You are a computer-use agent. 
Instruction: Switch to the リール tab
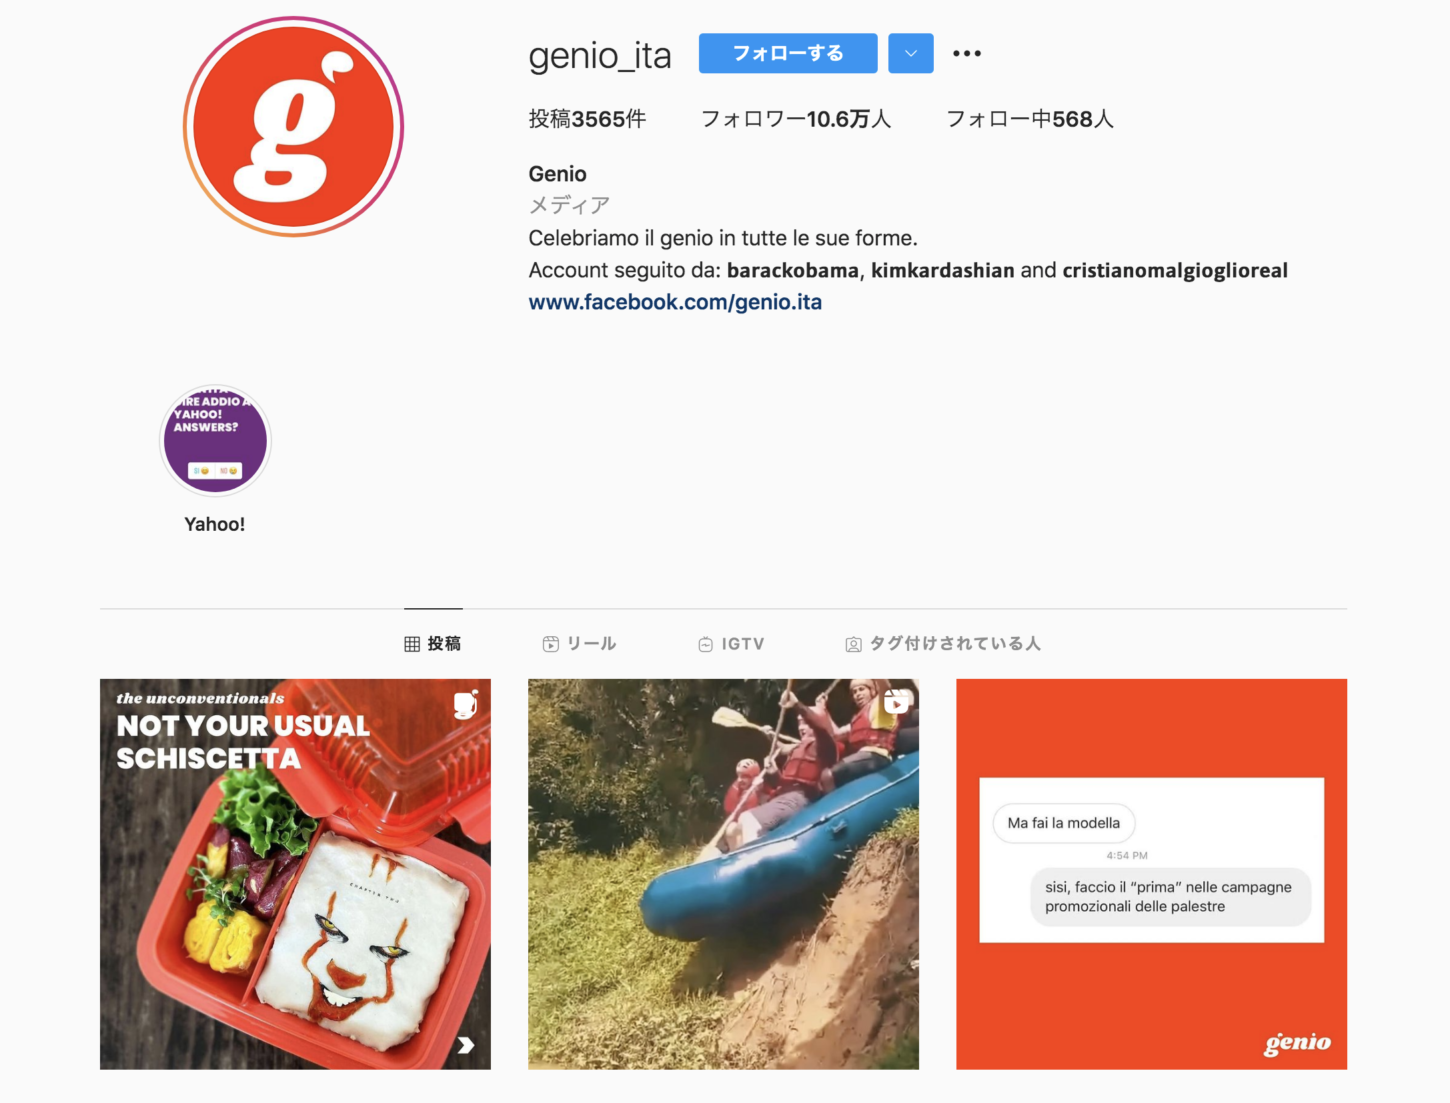pos(579,644)
